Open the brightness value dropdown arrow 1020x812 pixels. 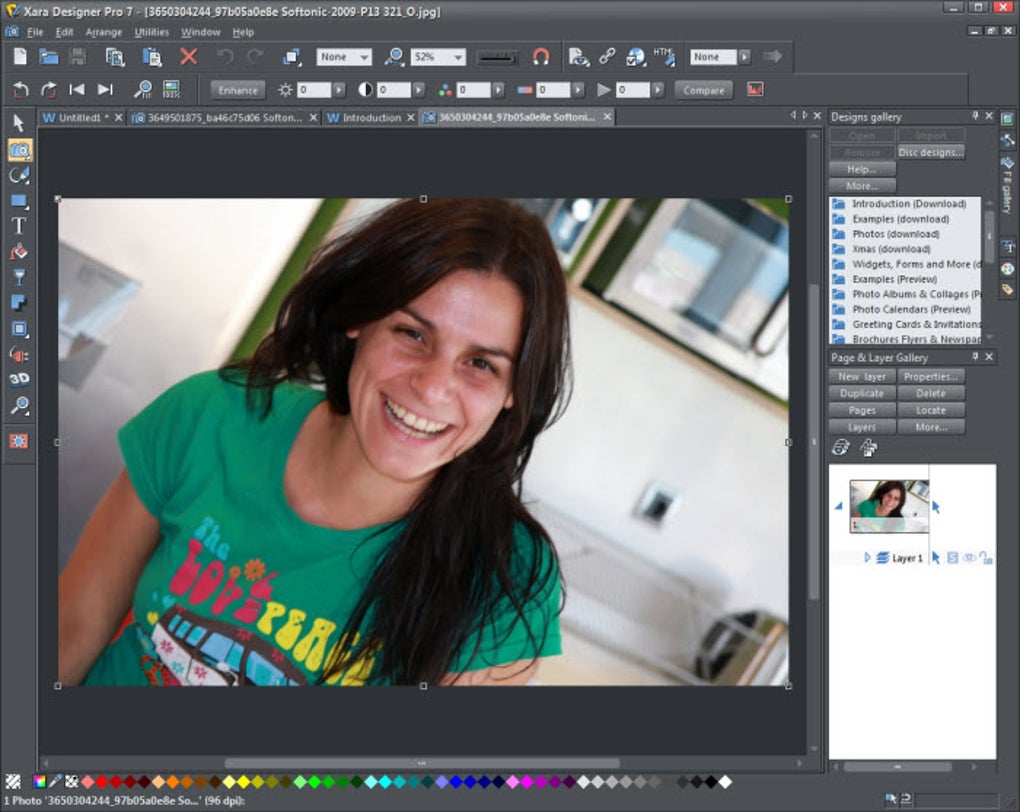[x=339, y=90]
